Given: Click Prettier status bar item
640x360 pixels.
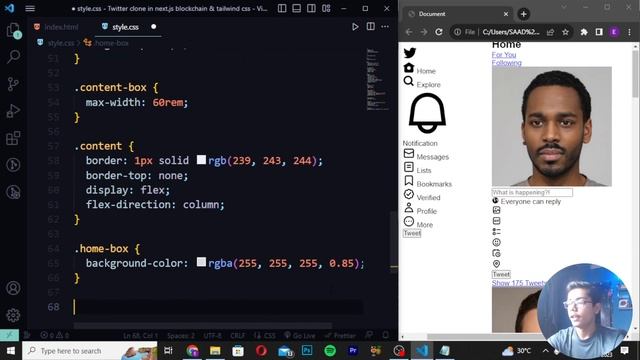Looking at the screenshot, I should point(340,336).
